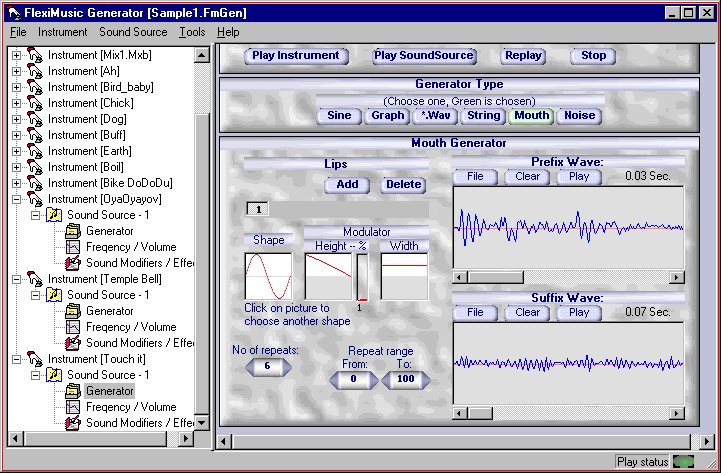Click the Height percent vertical slider

(362, 278)
